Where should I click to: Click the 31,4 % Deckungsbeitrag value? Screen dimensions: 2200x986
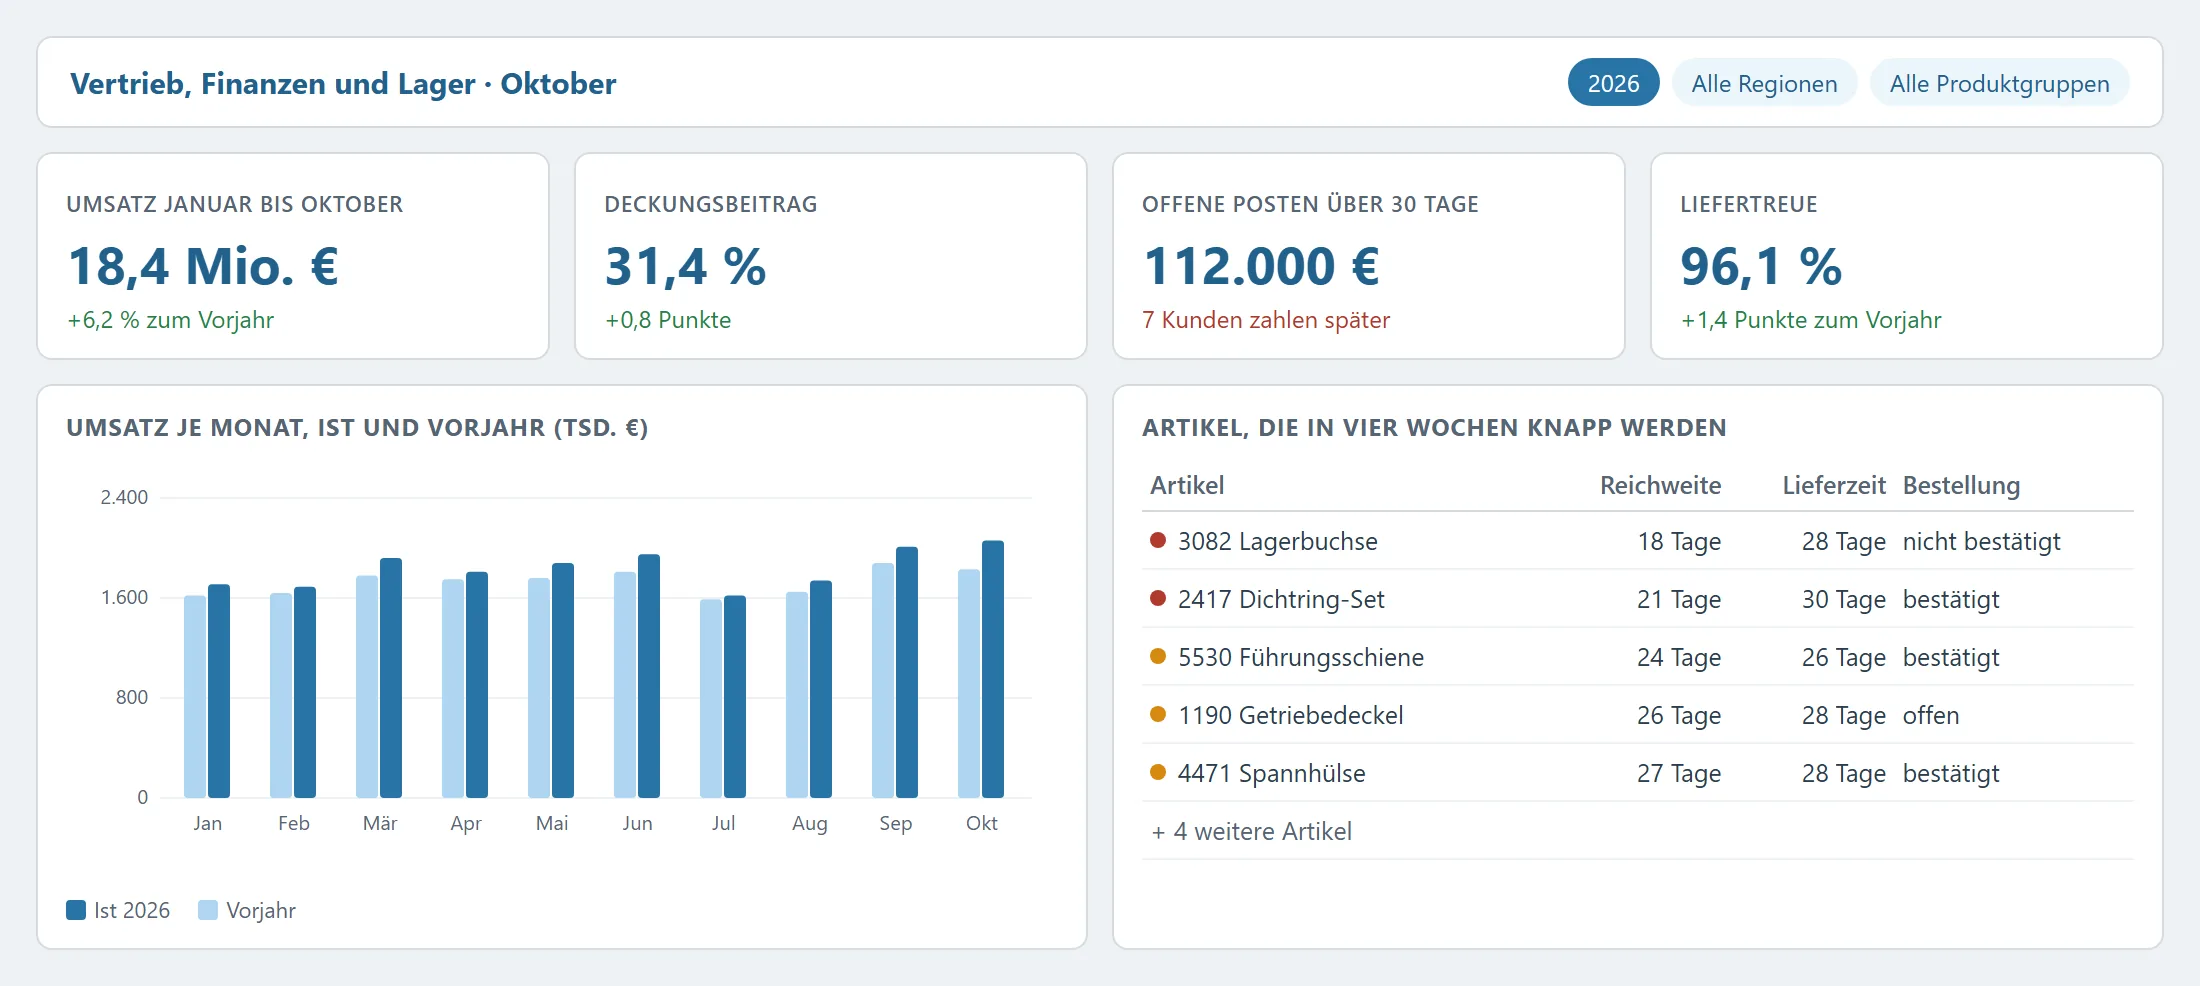click(685, 266)
